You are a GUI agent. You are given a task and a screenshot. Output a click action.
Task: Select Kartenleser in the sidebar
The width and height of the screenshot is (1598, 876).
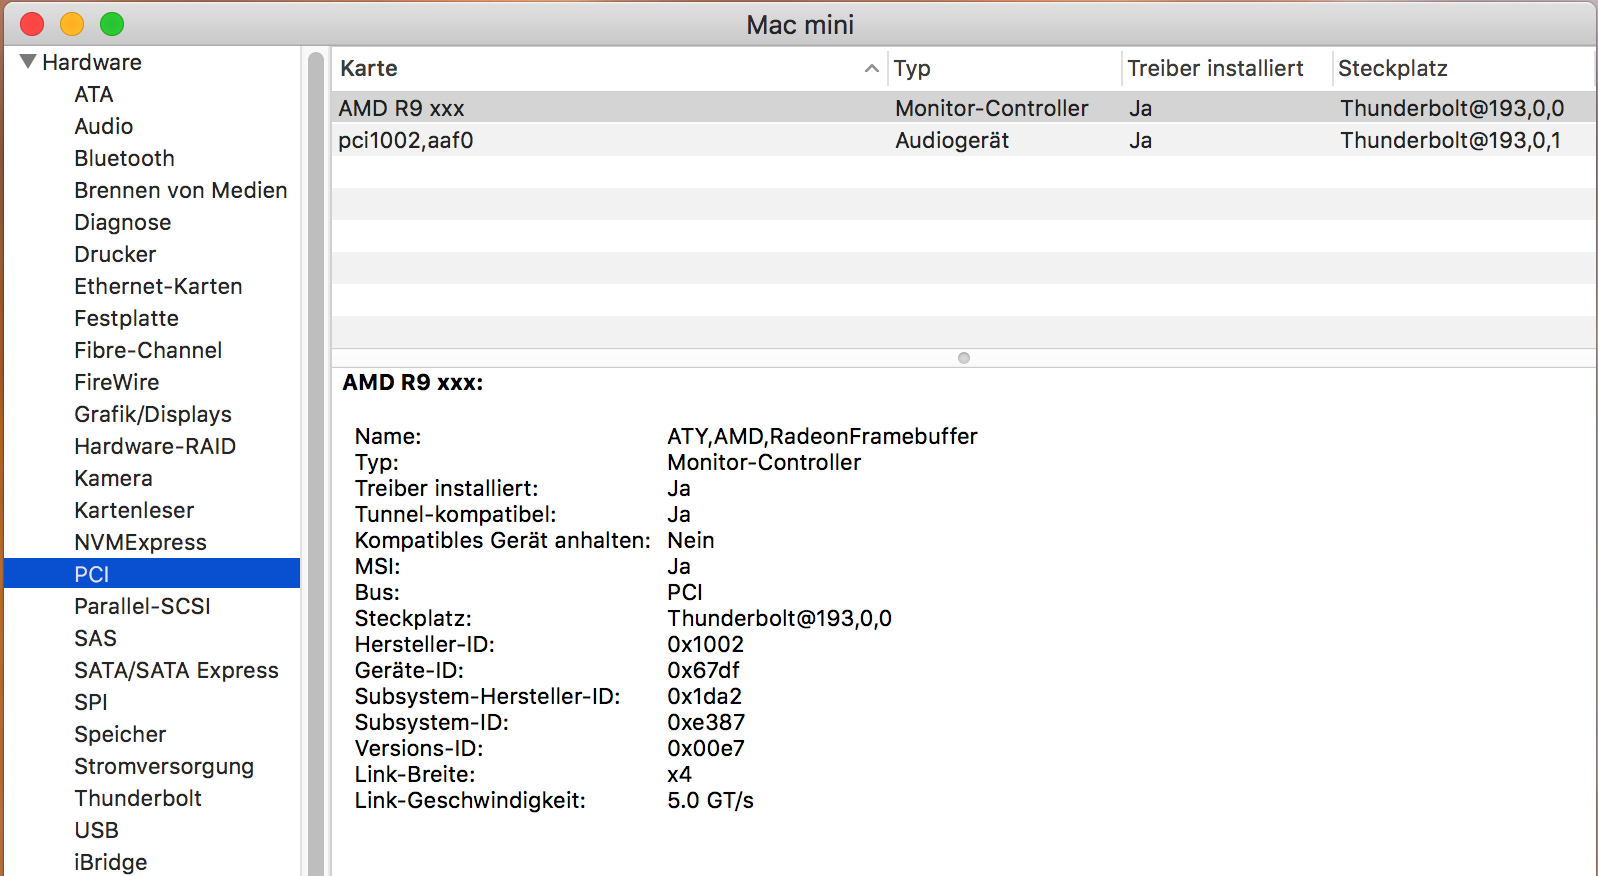tap(134, 510)
